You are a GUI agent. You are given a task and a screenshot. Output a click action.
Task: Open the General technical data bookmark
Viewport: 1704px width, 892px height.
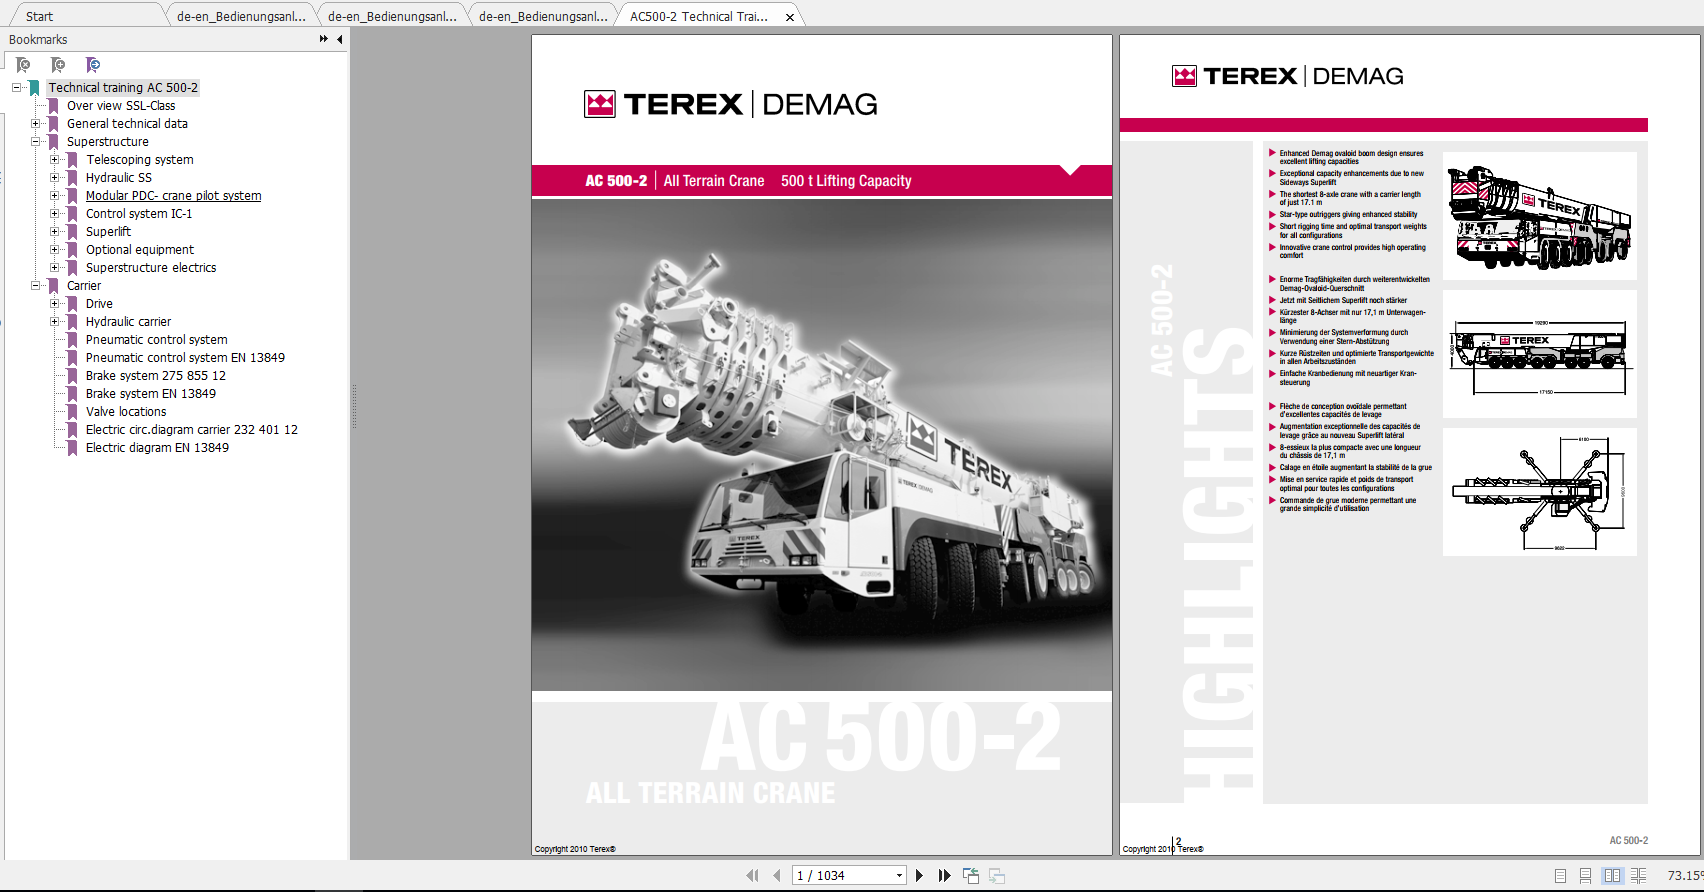127,124
